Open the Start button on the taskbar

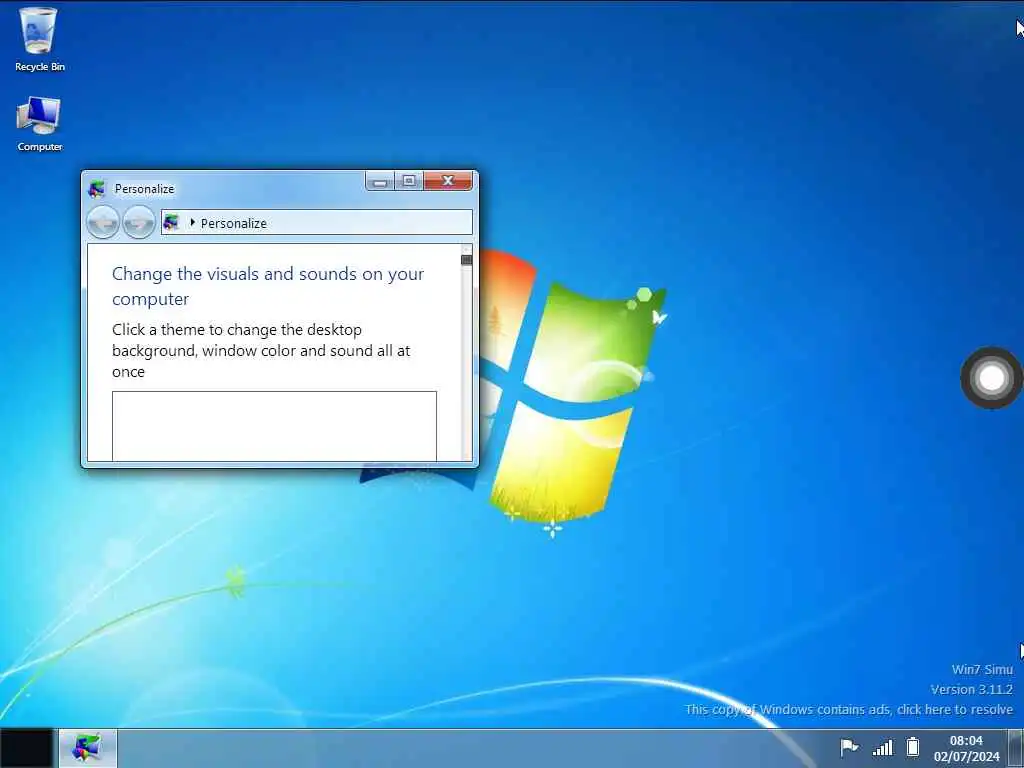(26, 748)
